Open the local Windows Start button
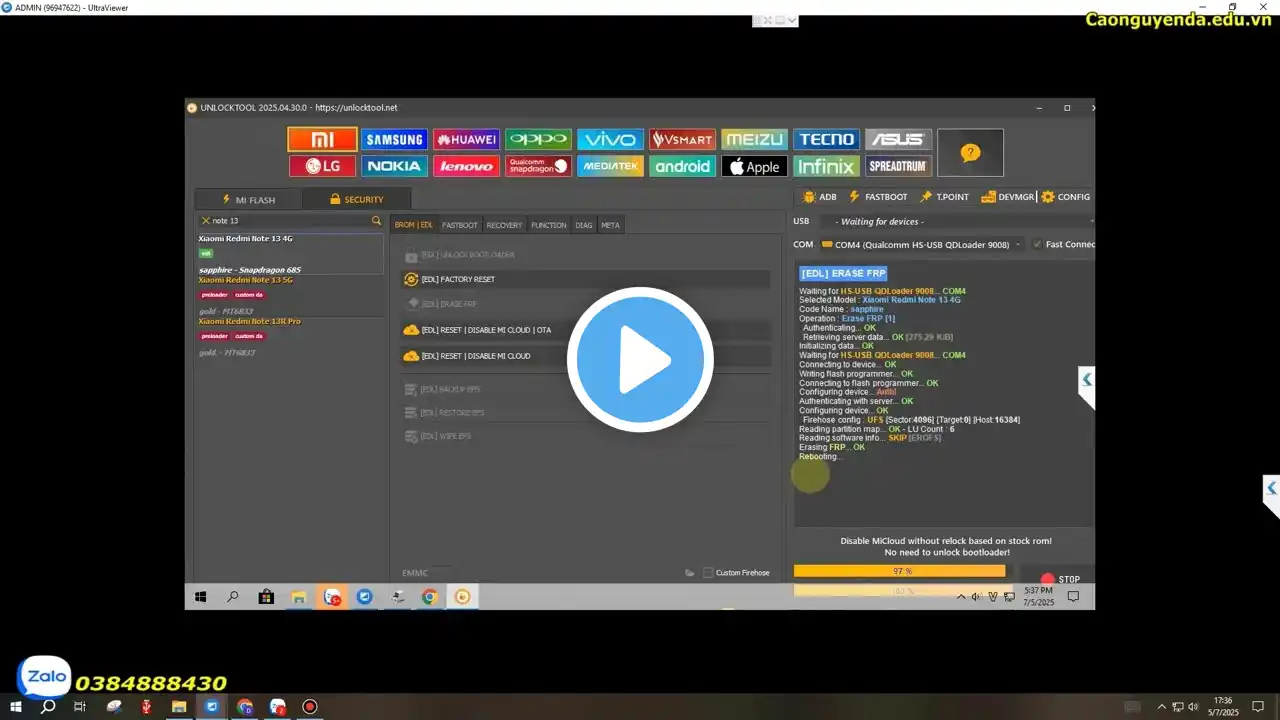 tap(16, 707)
